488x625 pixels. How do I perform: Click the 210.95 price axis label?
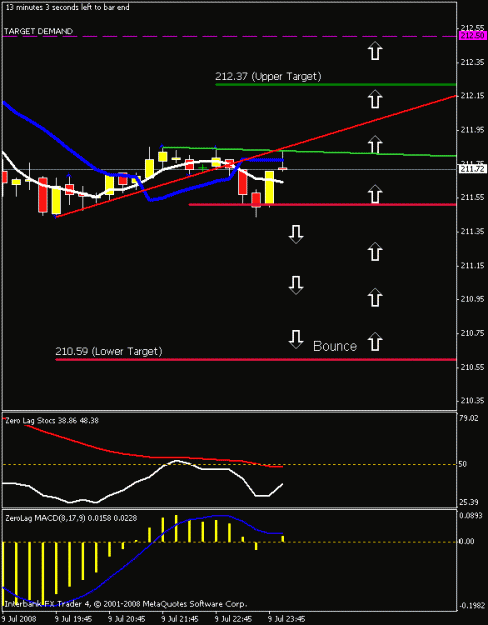472,299
